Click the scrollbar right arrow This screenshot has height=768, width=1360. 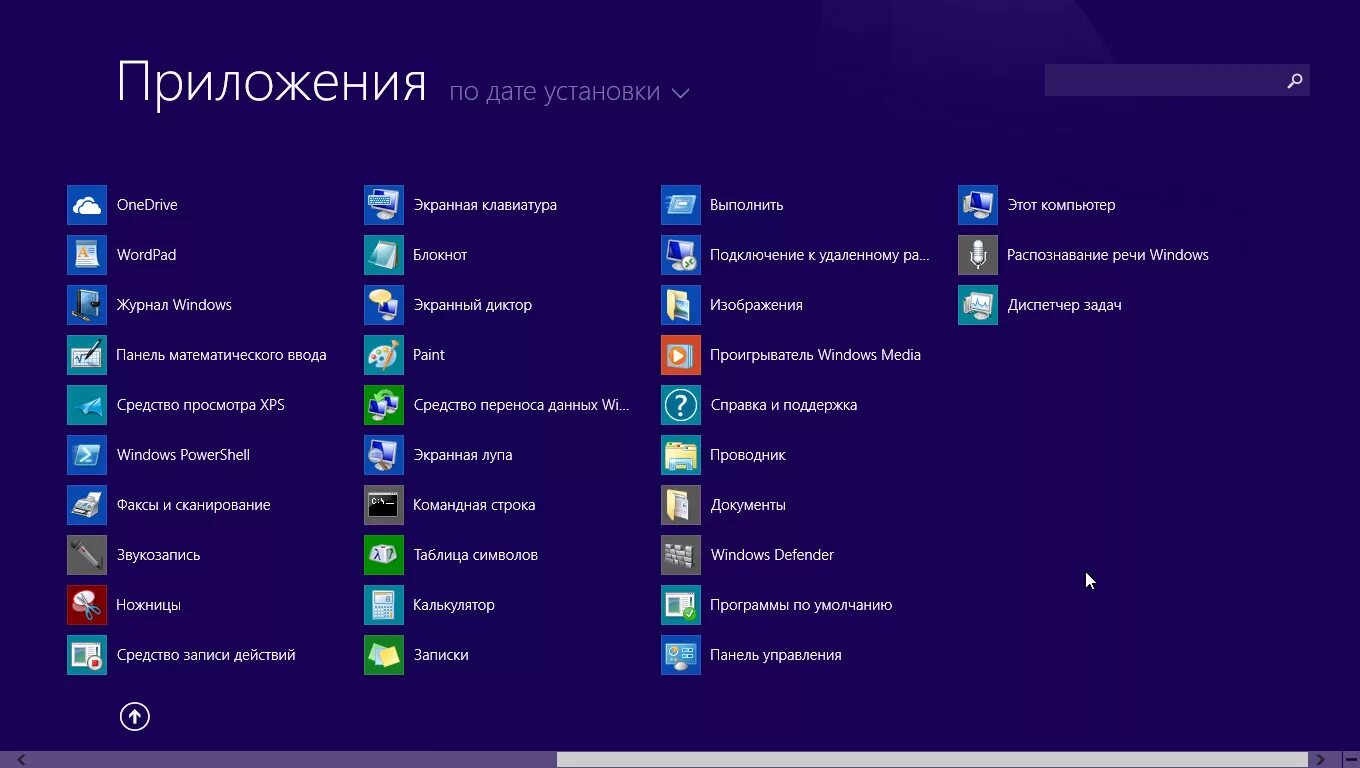(1321, 760)
